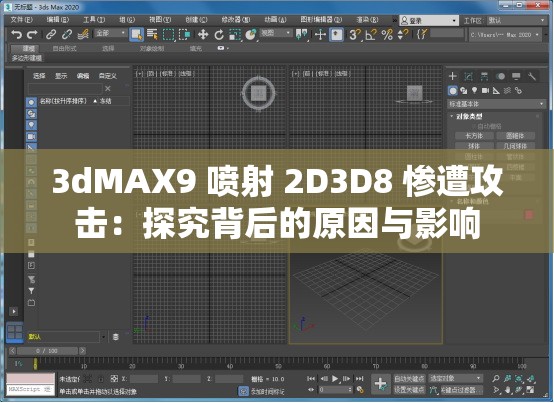Activate the Select and Scale tool
The image size is (554, 403).
(x=235, y=35)
